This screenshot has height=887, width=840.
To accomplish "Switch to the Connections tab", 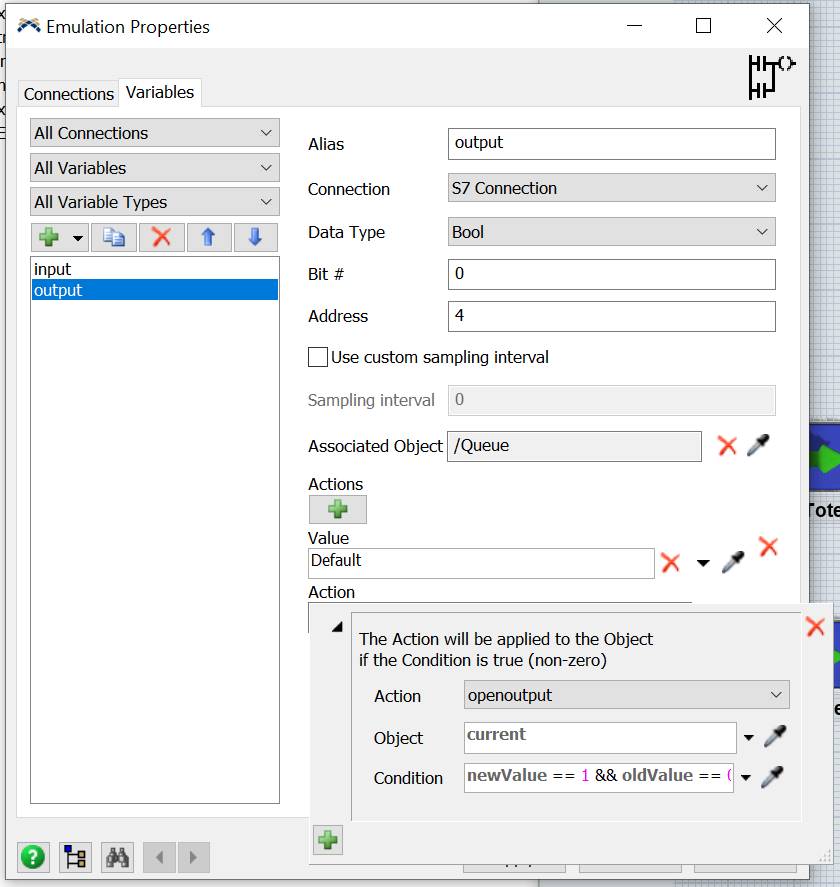I will 68,94.
